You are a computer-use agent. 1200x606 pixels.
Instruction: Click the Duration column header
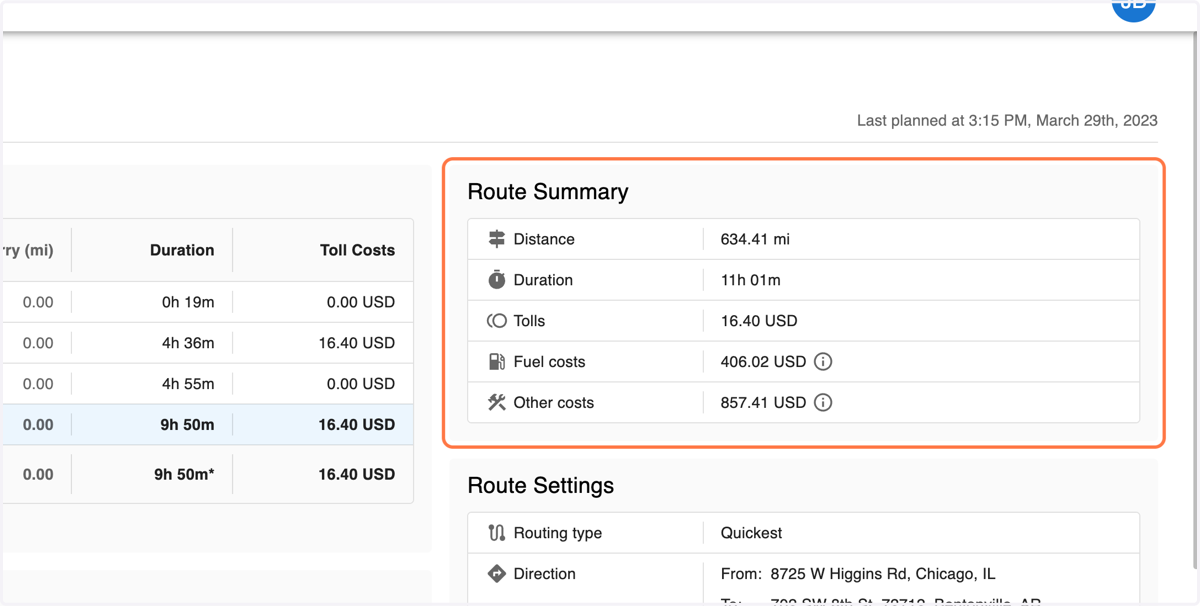coord(182,250)
